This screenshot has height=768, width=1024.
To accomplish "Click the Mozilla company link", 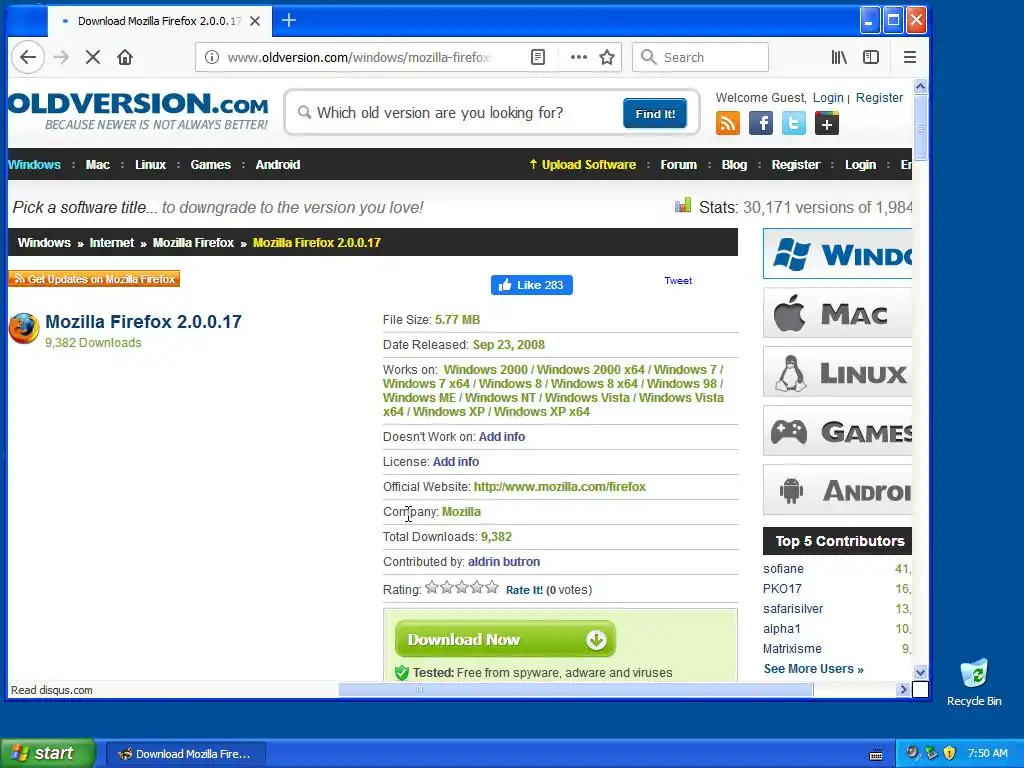I will (x=461, y=511).
